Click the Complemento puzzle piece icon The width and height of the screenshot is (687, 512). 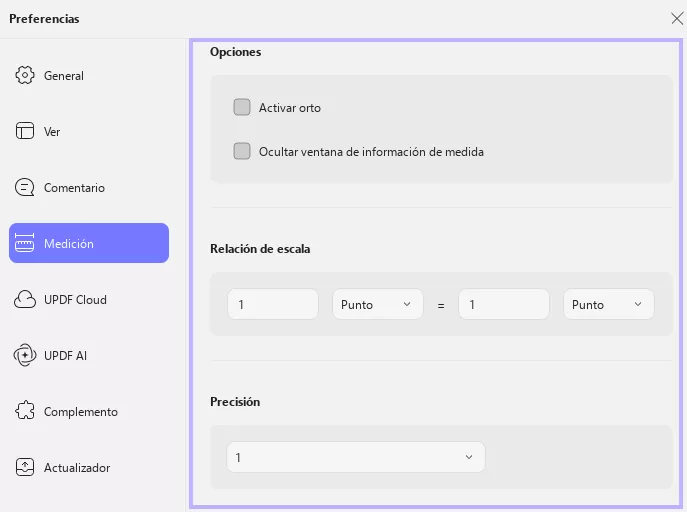(x=25, y=411)
